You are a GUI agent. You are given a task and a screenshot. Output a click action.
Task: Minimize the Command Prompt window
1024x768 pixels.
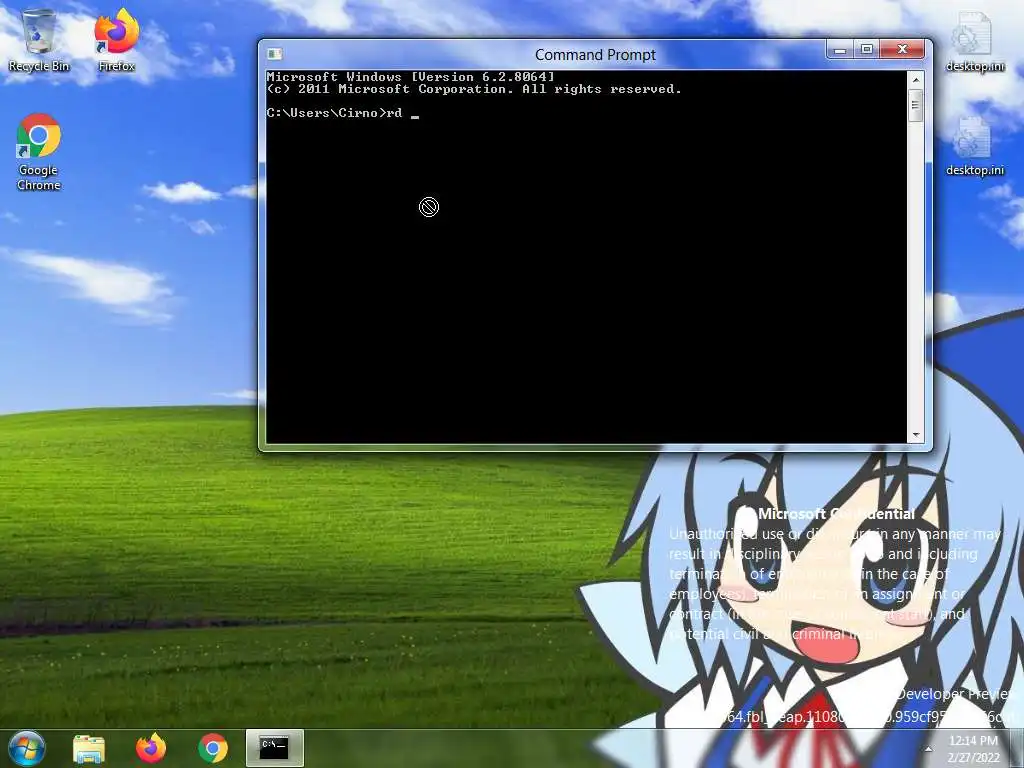coord(840,50)
